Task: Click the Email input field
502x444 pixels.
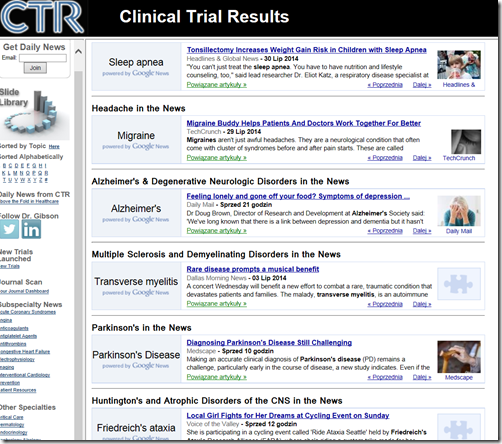Action: point(43,58)
